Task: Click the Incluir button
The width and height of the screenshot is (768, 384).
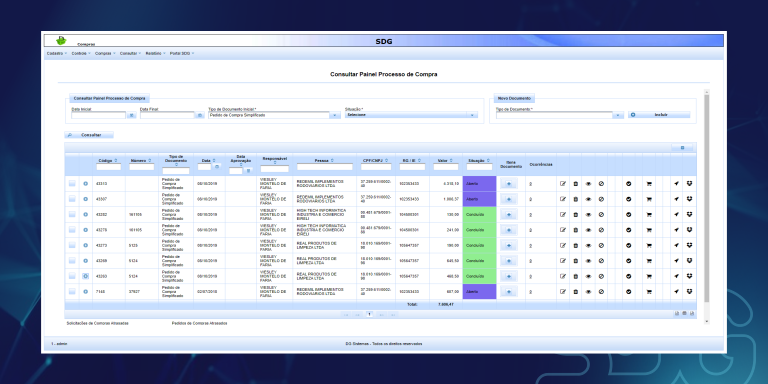Action: click(x=659, y=115)
